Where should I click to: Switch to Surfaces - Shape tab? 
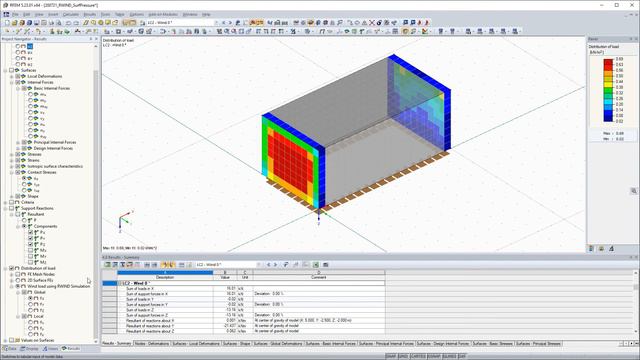236,344
